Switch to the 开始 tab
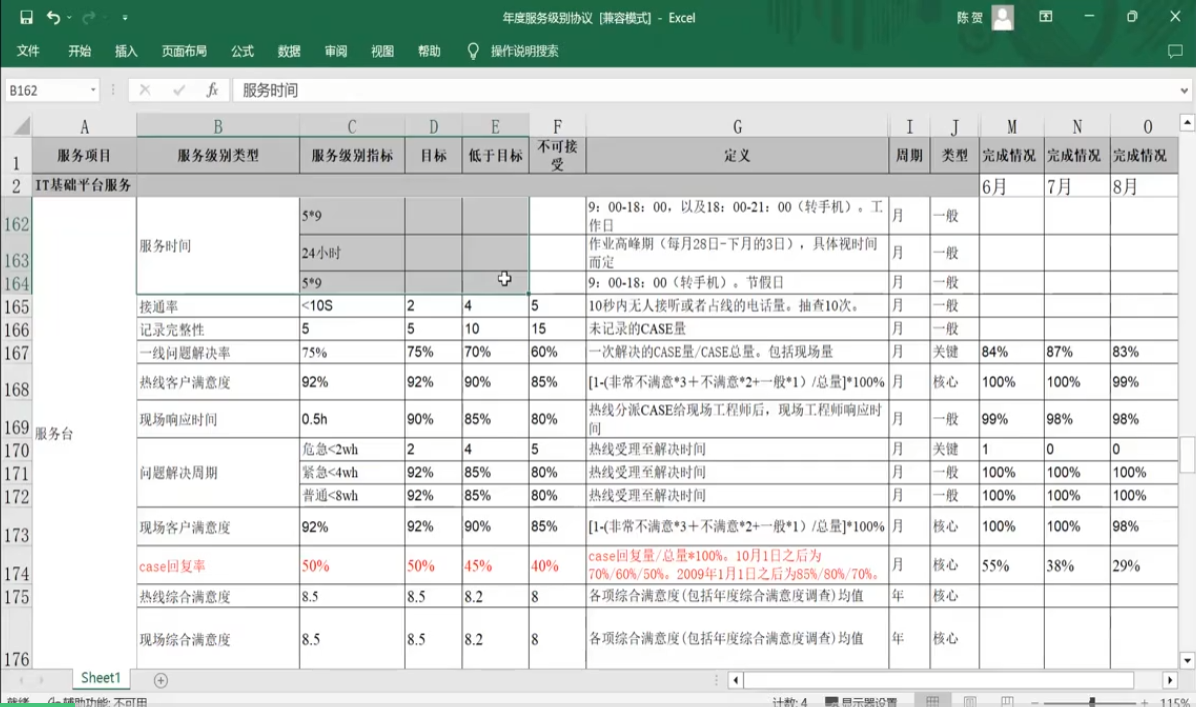This screenshot has height=707, width=1196. [79, 51]
